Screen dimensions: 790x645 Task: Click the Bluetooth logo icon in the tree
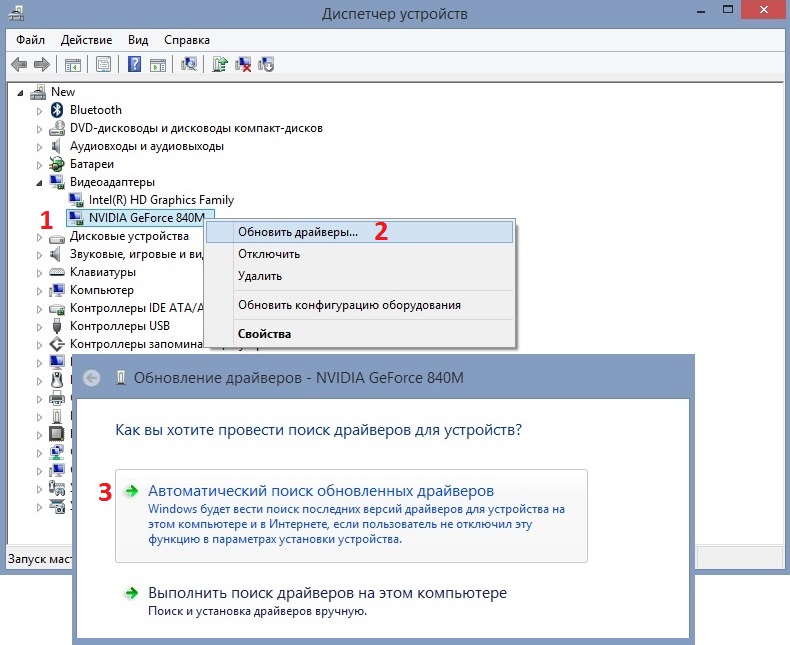click(x=57, y=110)
